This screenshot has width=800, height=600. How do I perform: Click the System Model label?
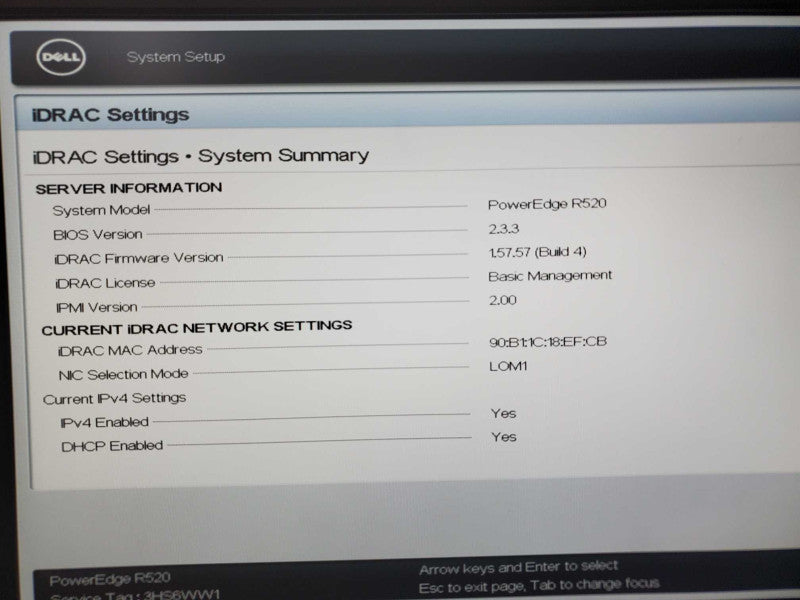point(101,210)
